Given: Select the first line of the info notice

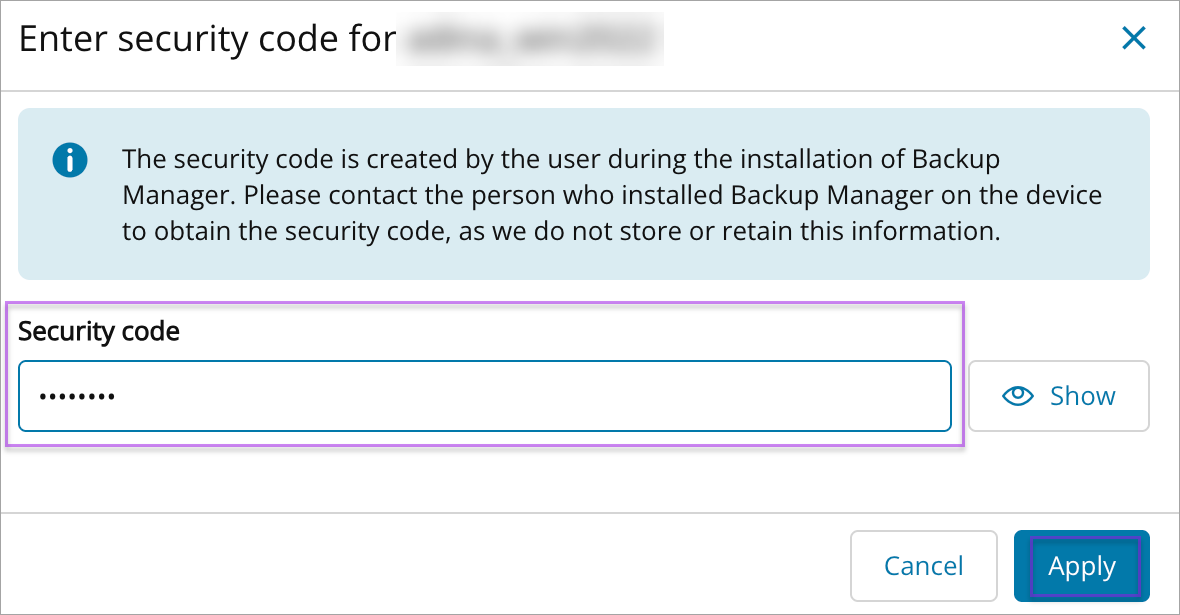Looking at the screenshot, I should (x=560, y=159).
